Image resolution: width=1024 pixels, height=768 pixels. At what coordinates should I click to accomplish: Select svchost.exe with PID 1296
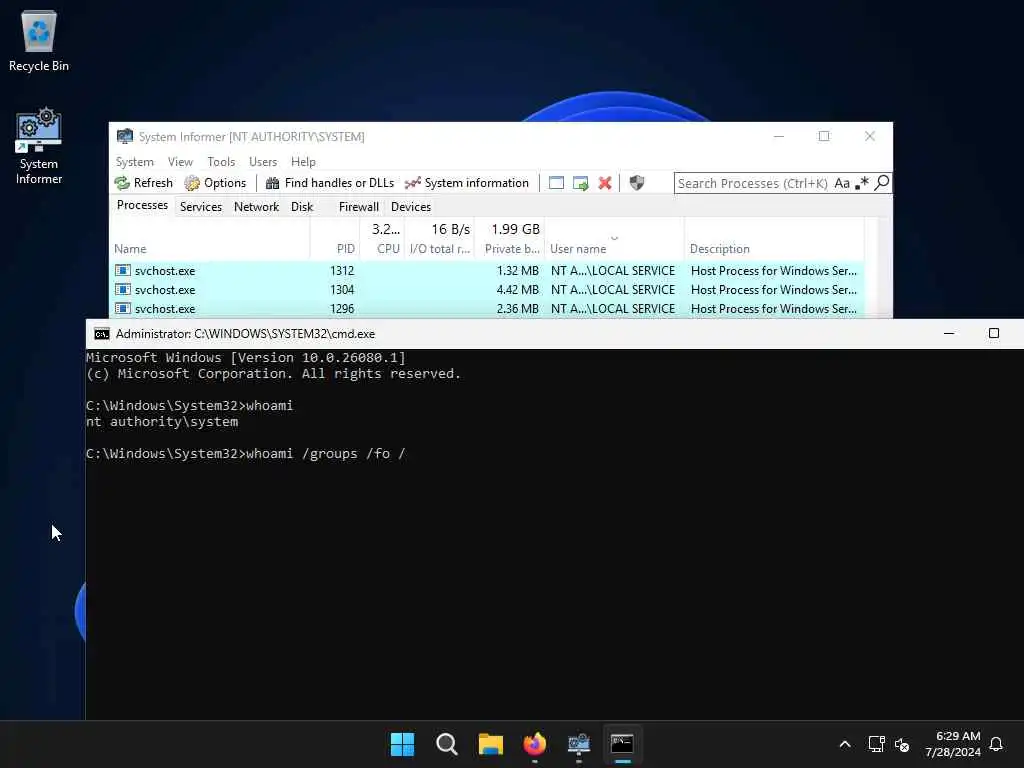click(487, 308)
